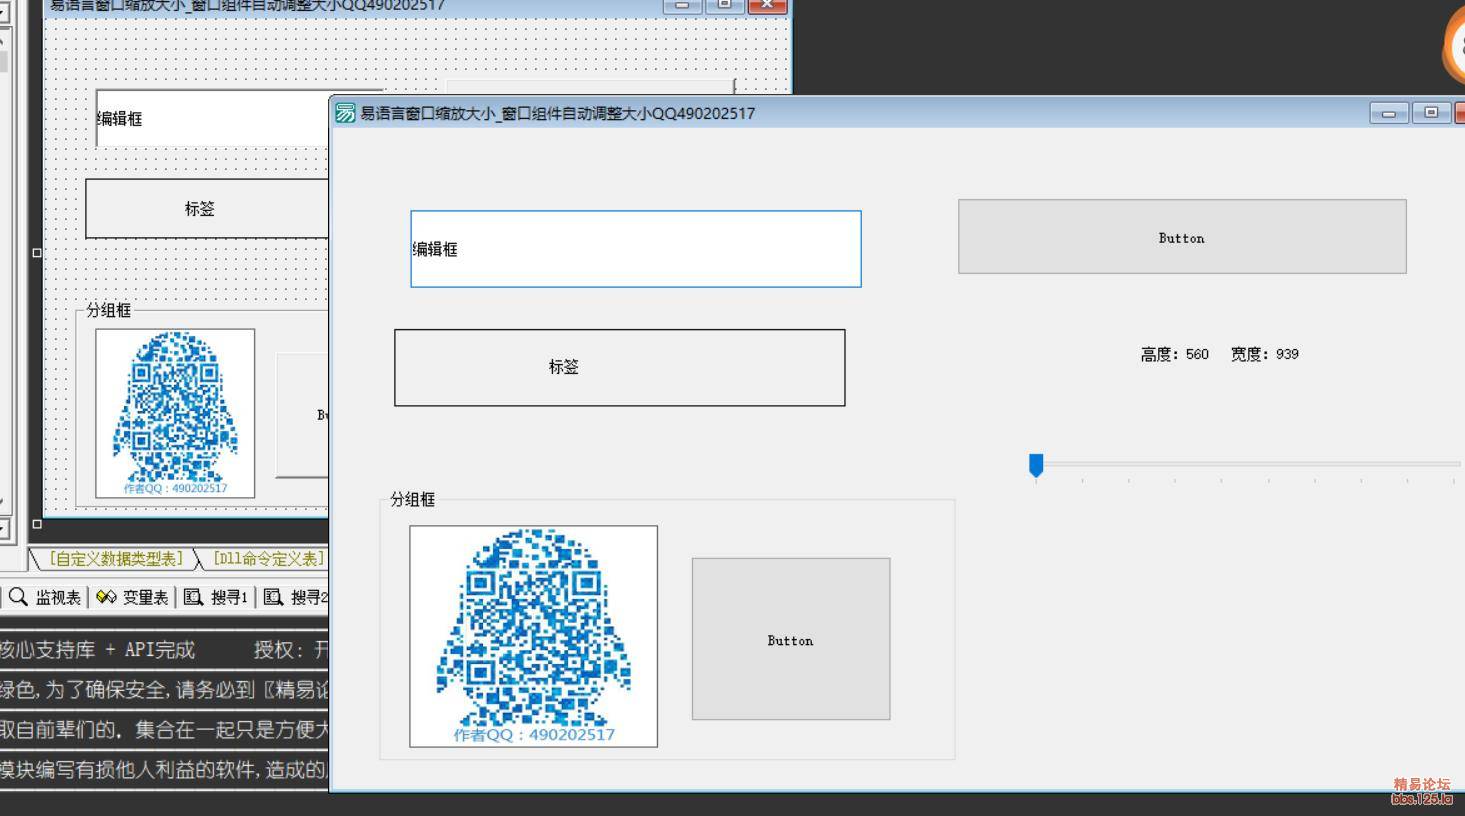Click the binoculars icon beside 变量表
The image size is (1465, 816).
point(106,597)
